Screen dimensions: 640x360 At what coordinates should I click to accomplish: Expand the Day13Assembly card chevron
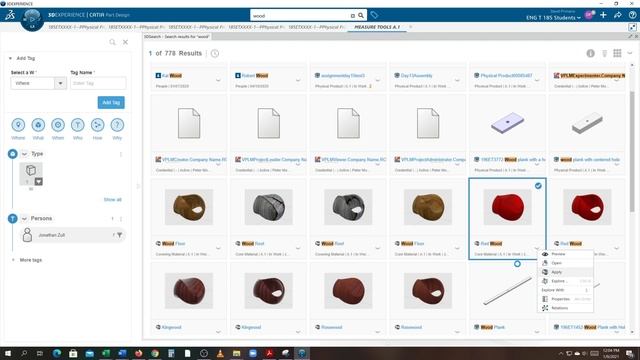457,80
